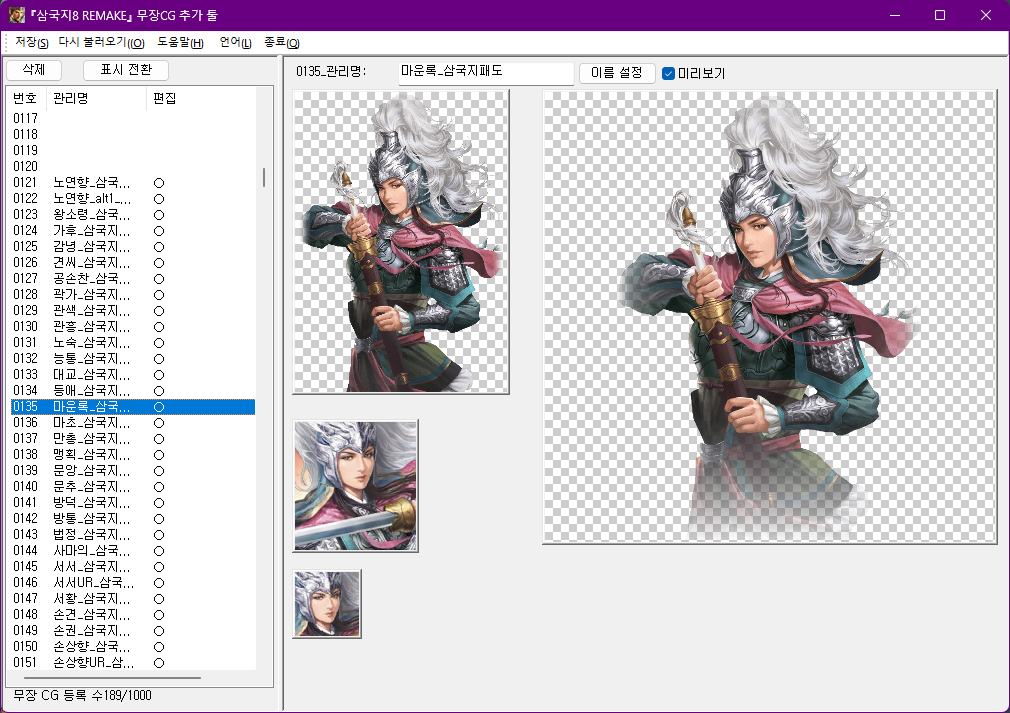Click the large portrait thumbnail of the warrior
The height and width of the screenshot is (713, 1010).
[x=401, y=242]
